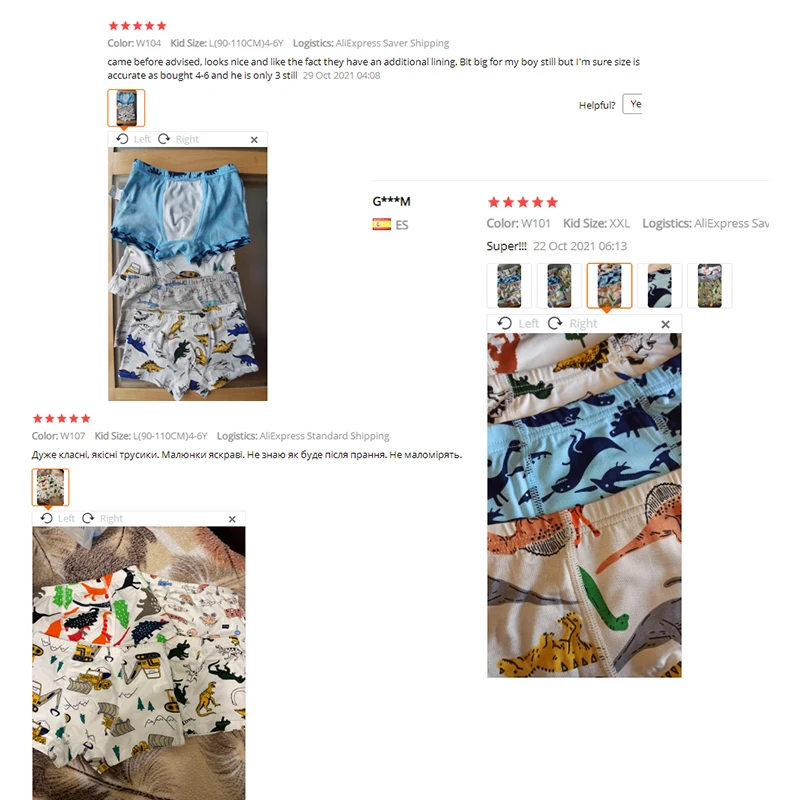Close the W107 review photo viewer

tap(232, 519)
